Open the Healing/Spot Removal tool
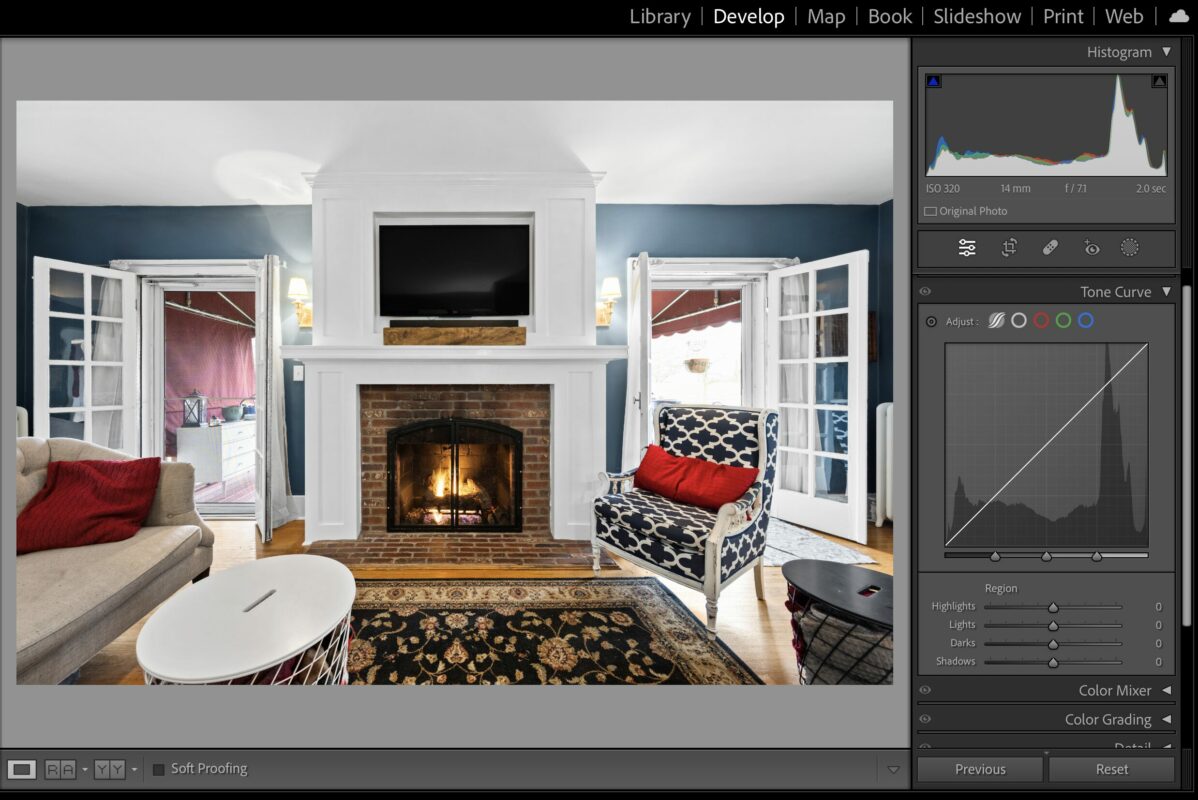Viewport: 1198px width, 800px height. [1050, 248]
